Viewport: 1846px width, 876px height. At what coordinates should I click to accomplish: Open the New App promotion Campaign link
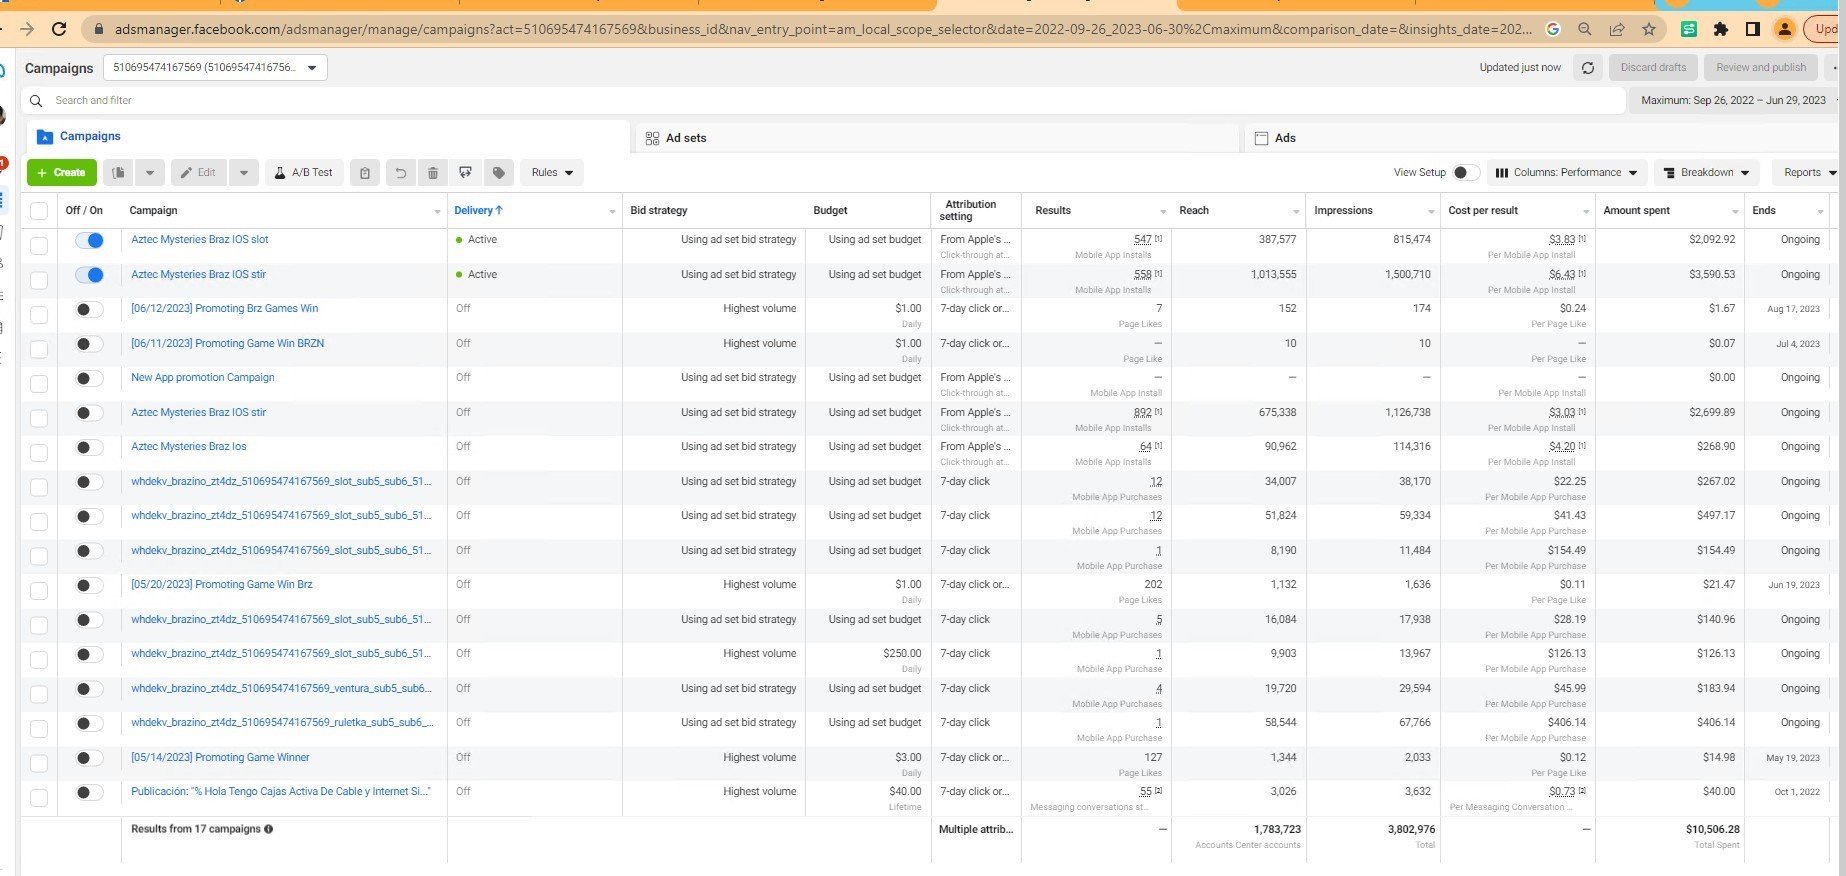point(202,378)
